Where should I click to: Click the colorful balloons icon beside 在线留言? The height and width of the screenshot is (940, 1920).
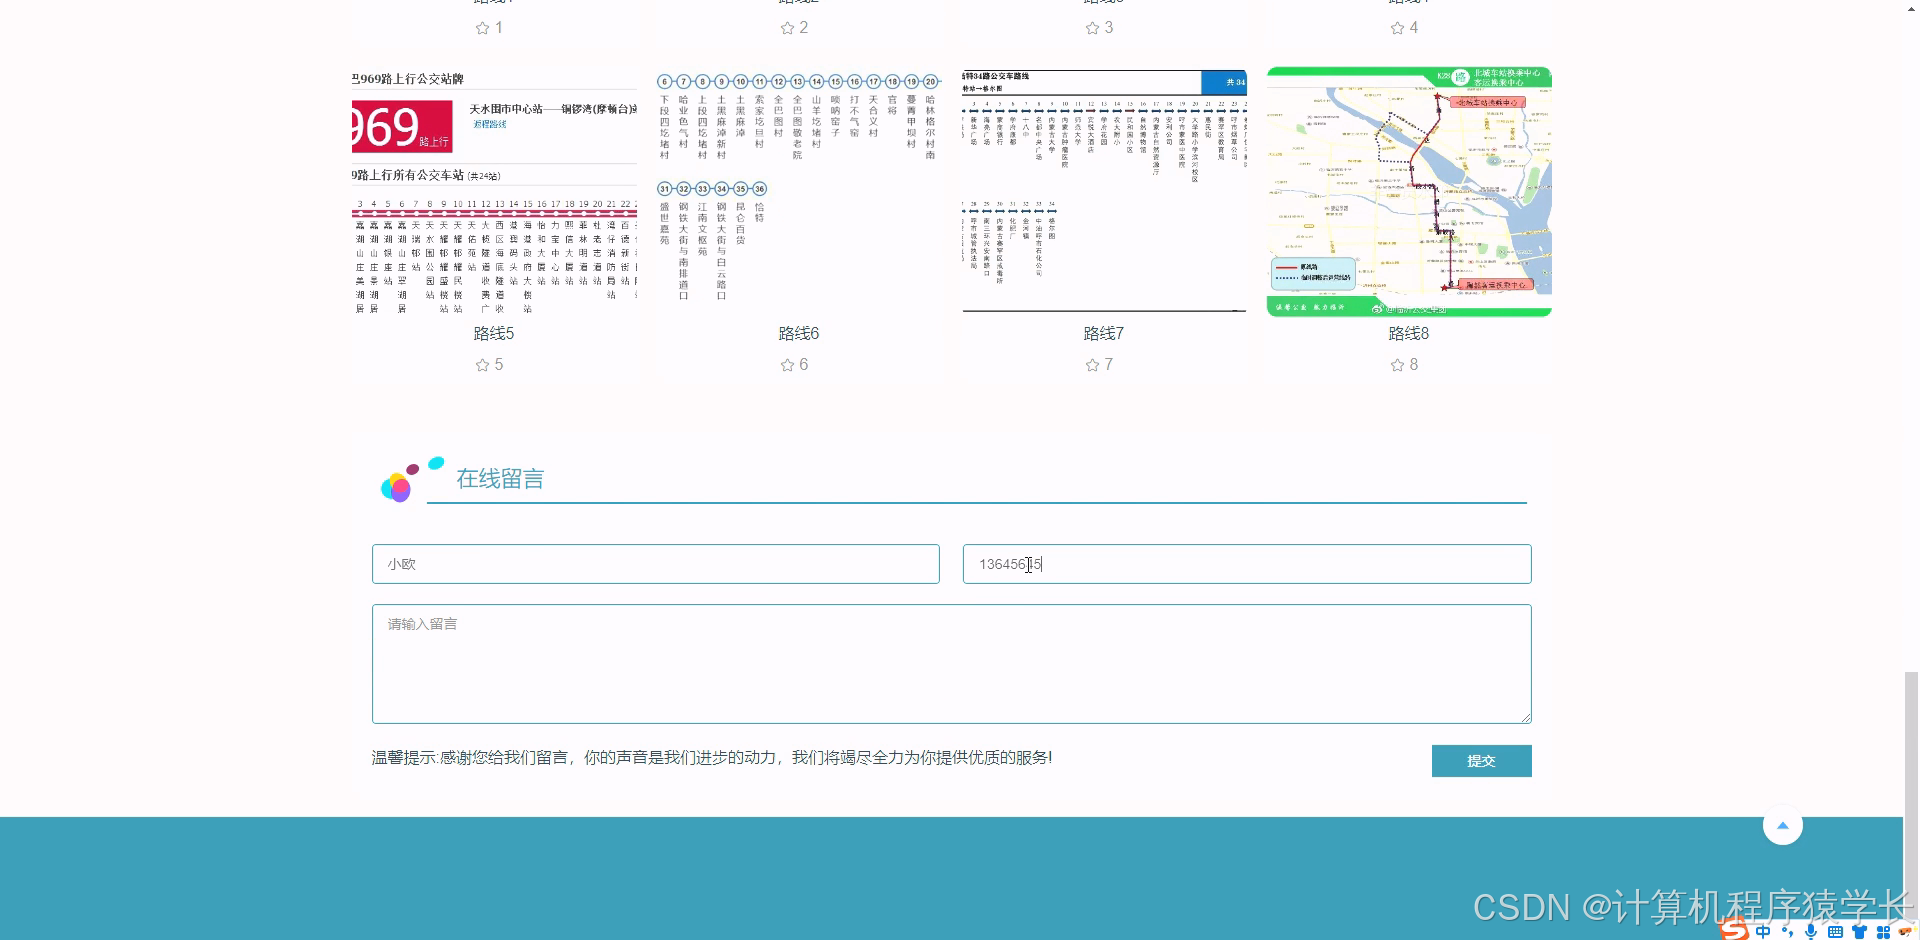[400, 480]
